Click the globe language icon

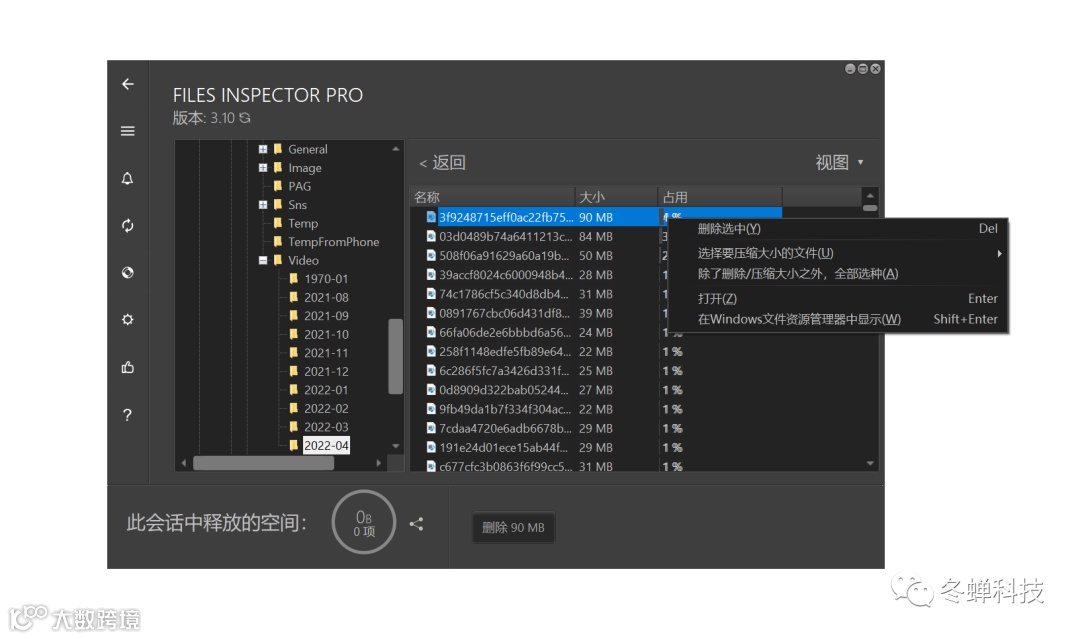(x=127, y=272)
